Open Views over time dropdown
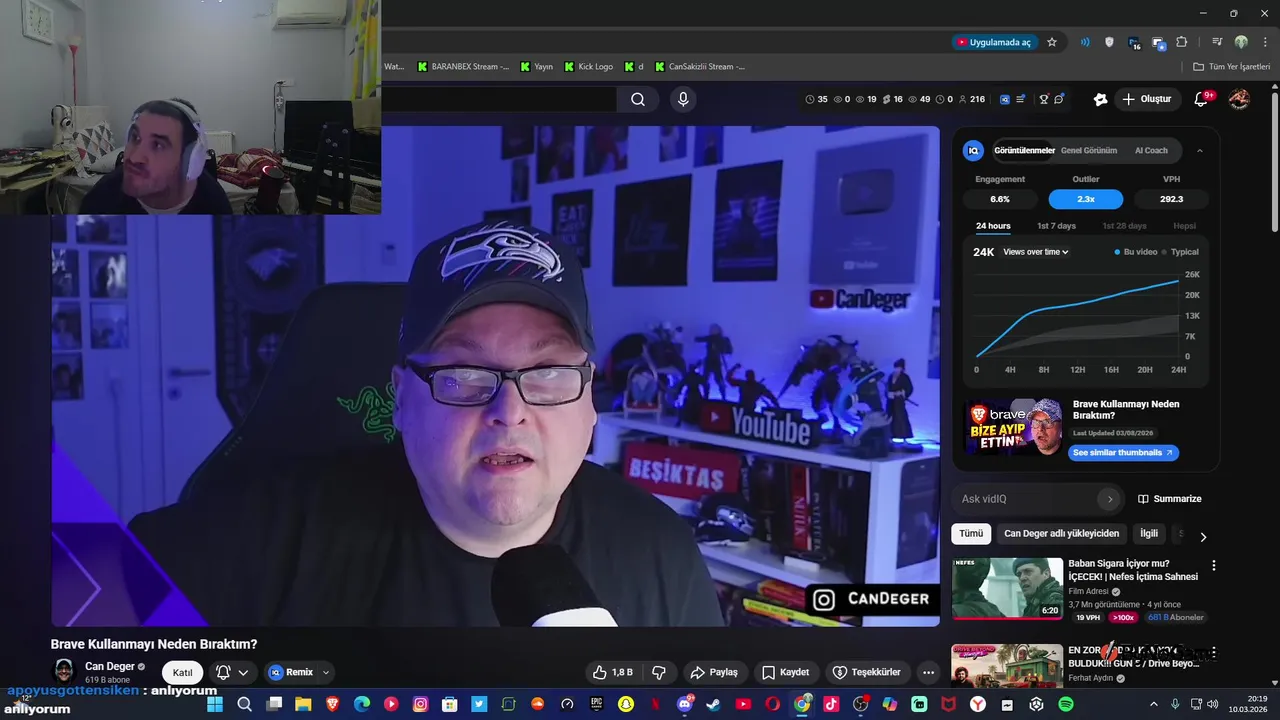Viewport: 1280px width, 720px height. [1036, 252]
